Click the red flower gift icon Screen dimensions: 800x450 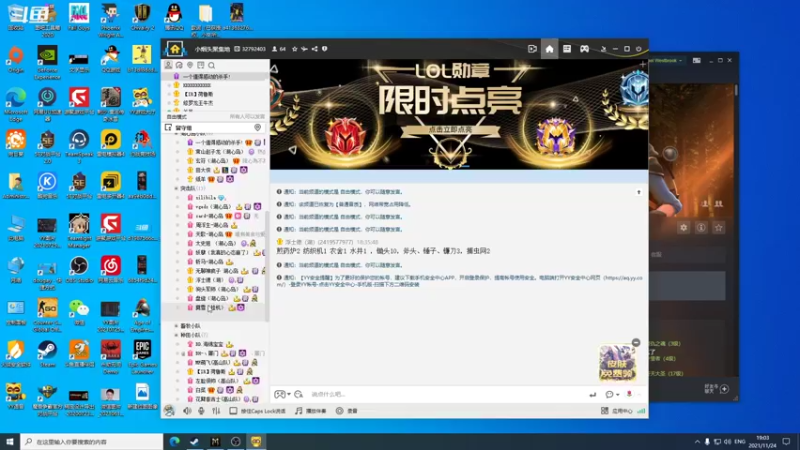[629, 394]
